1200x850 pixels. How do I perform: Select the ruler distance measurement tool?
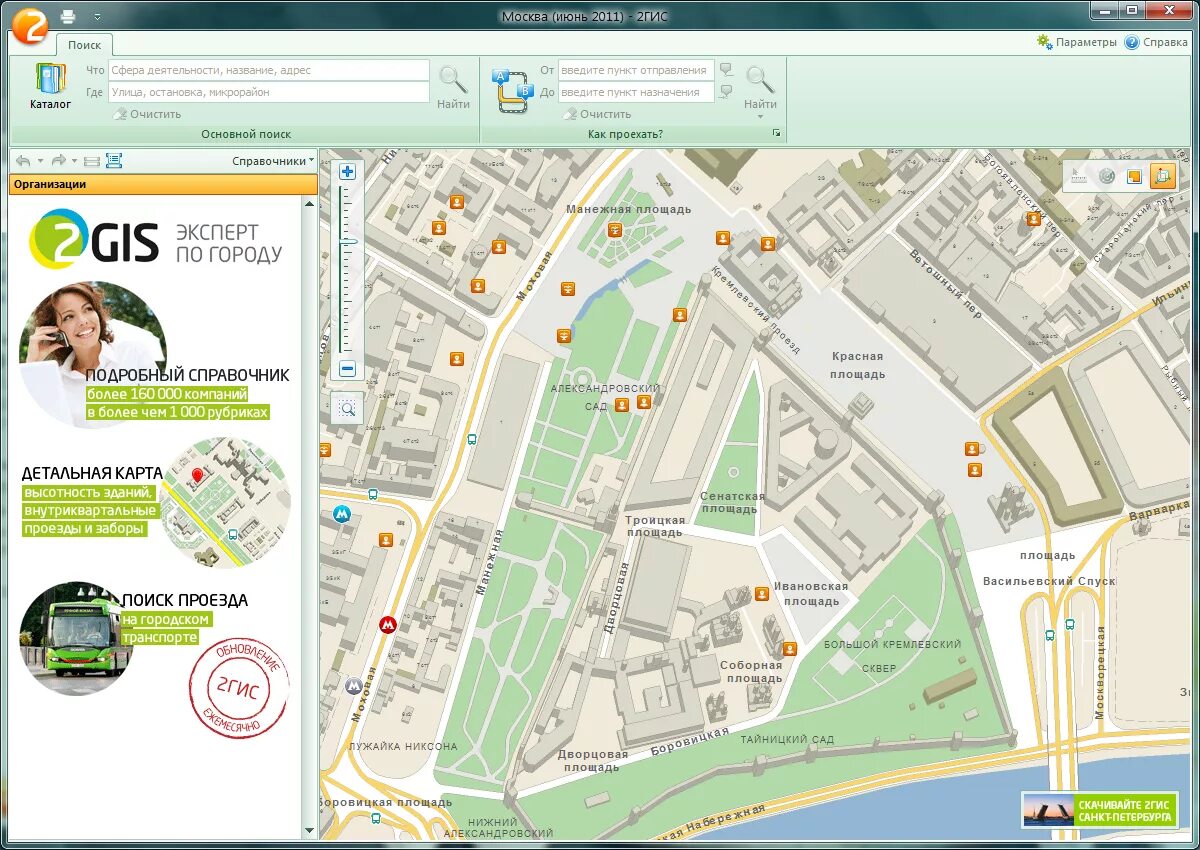pos(1078,176)
